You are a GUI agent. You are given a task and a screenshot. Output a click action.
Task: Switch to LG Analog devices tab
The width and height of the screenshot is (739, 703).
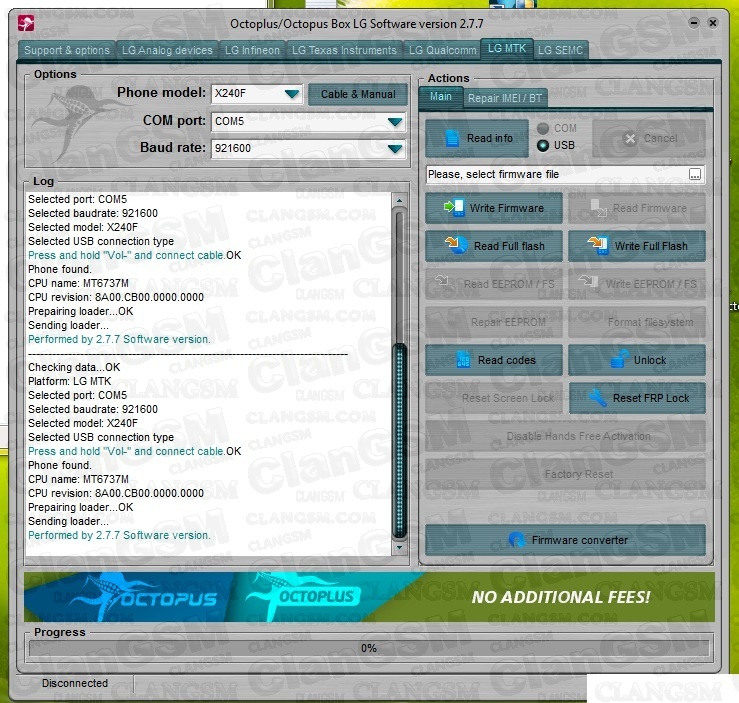167,50
